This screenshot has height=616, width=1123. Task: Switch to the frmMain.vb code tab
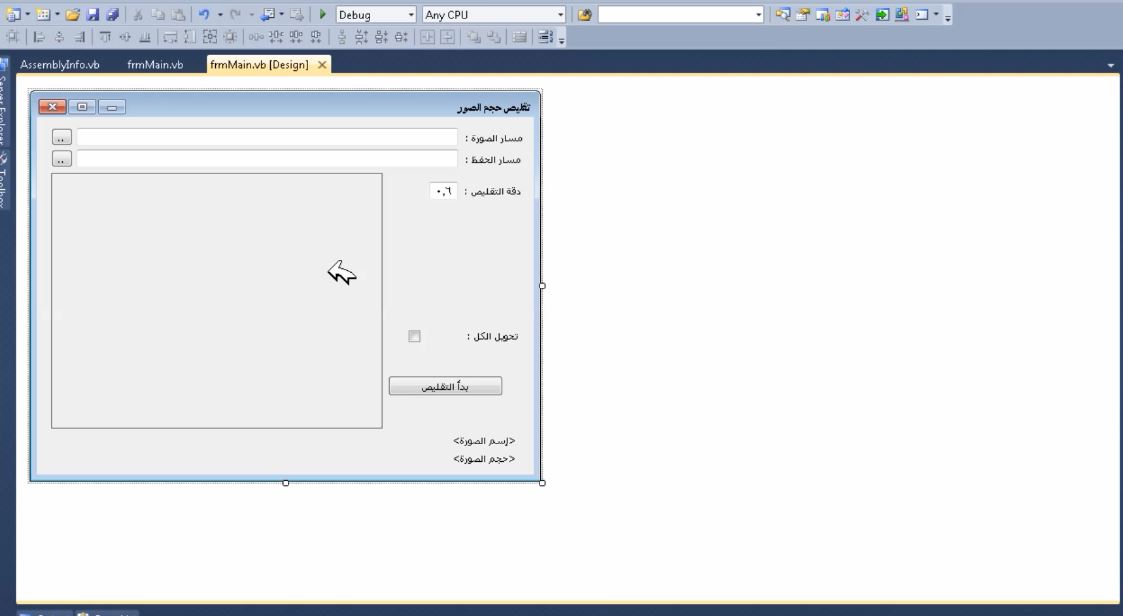point(155,65)
